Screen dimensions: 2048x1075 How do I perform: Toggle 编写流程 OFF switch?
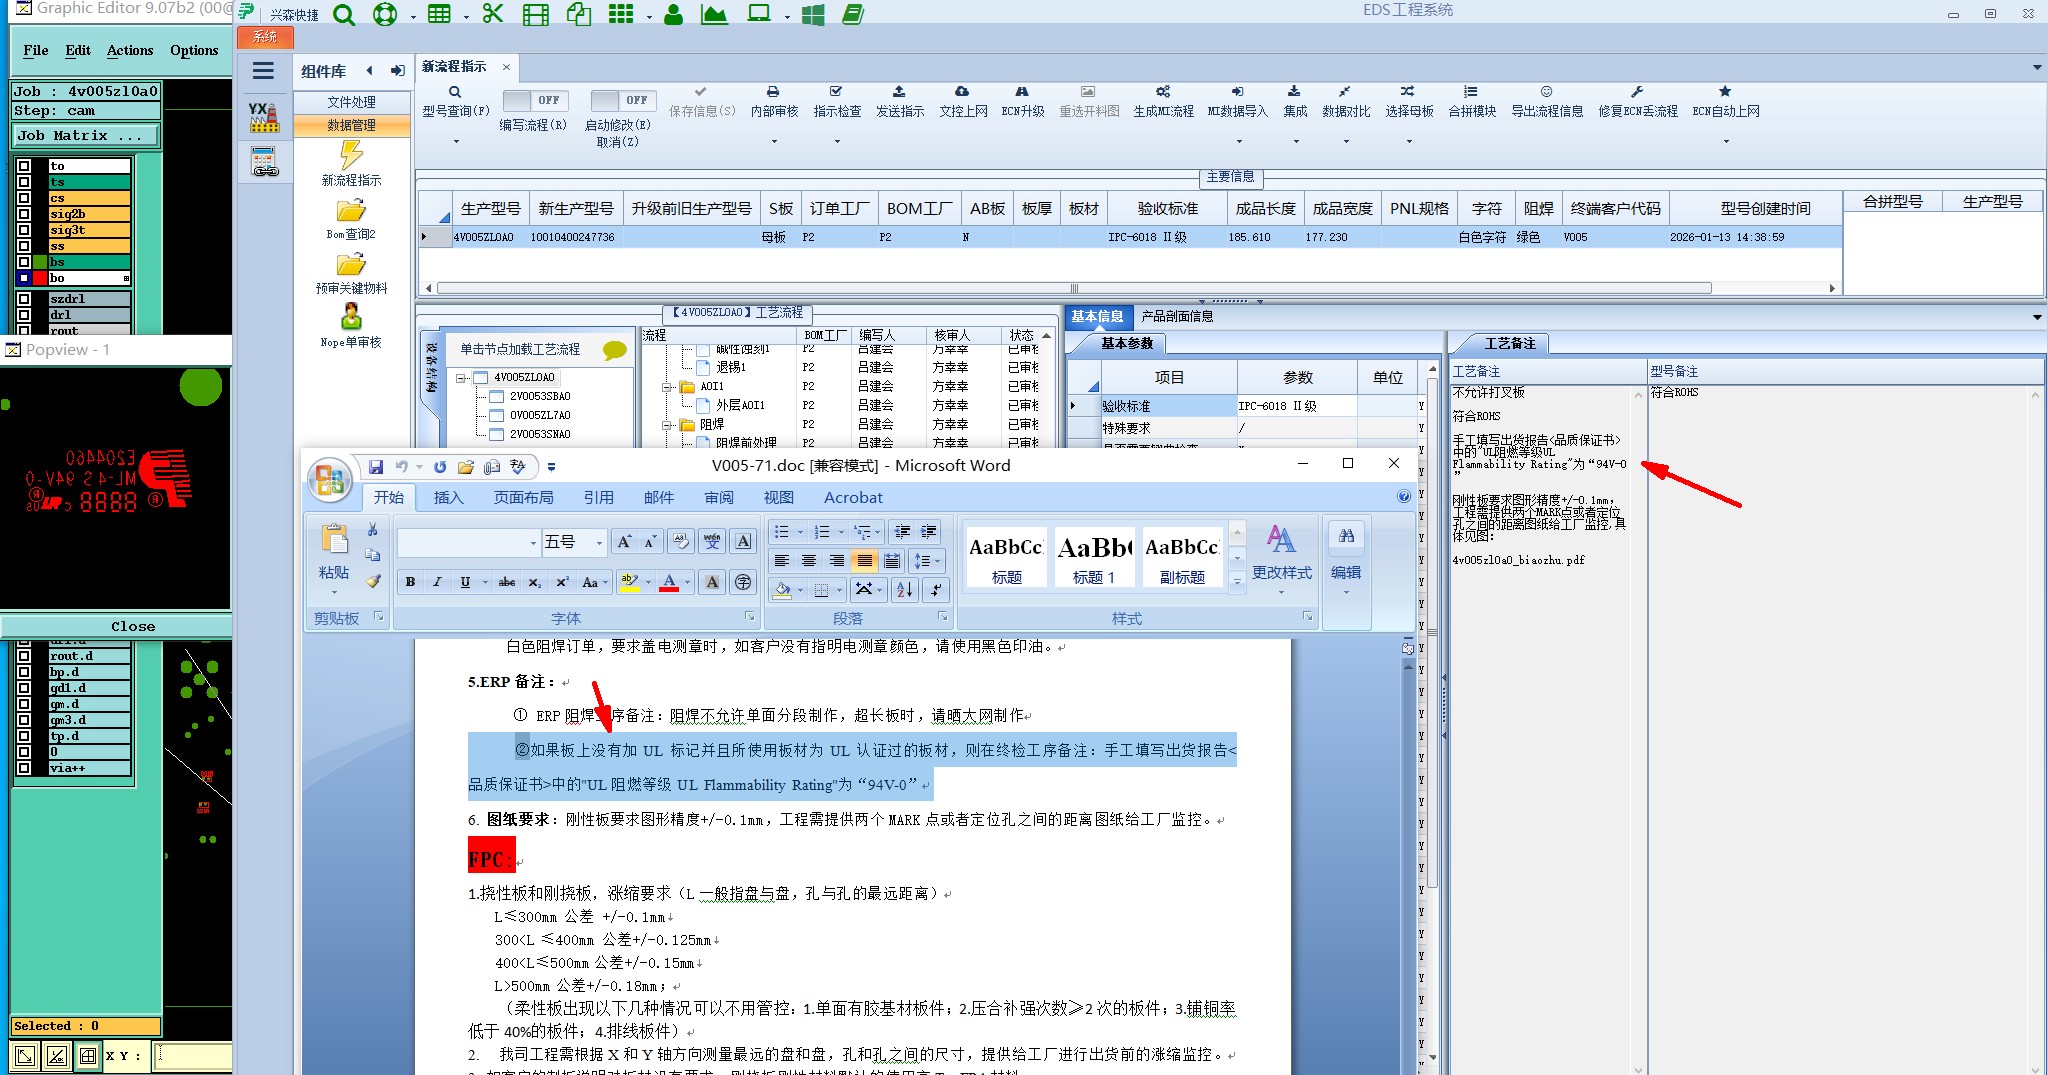[534, 101]
